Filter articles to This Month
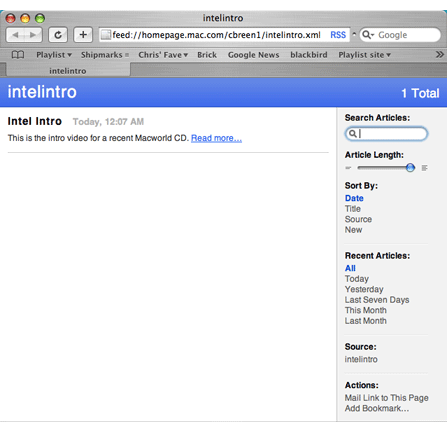The height and width of the screenshot is (422, 447). pos(366,310)
